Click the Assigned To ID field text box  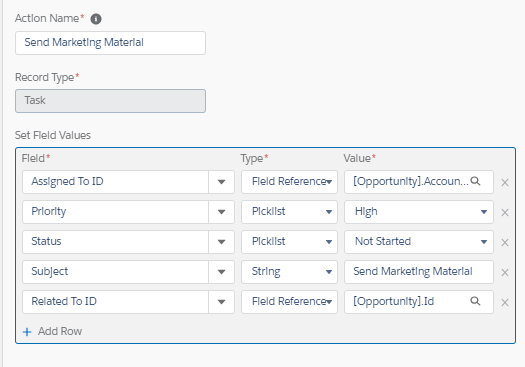pos(116,182)
